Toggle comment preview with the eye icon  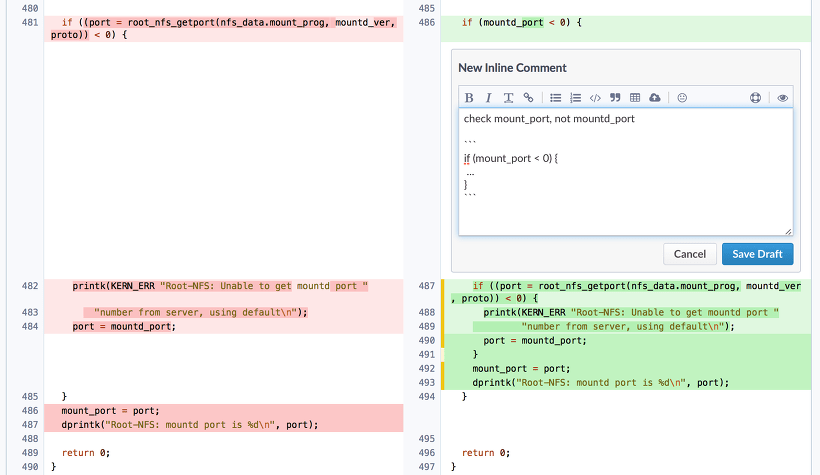(782, 98)
